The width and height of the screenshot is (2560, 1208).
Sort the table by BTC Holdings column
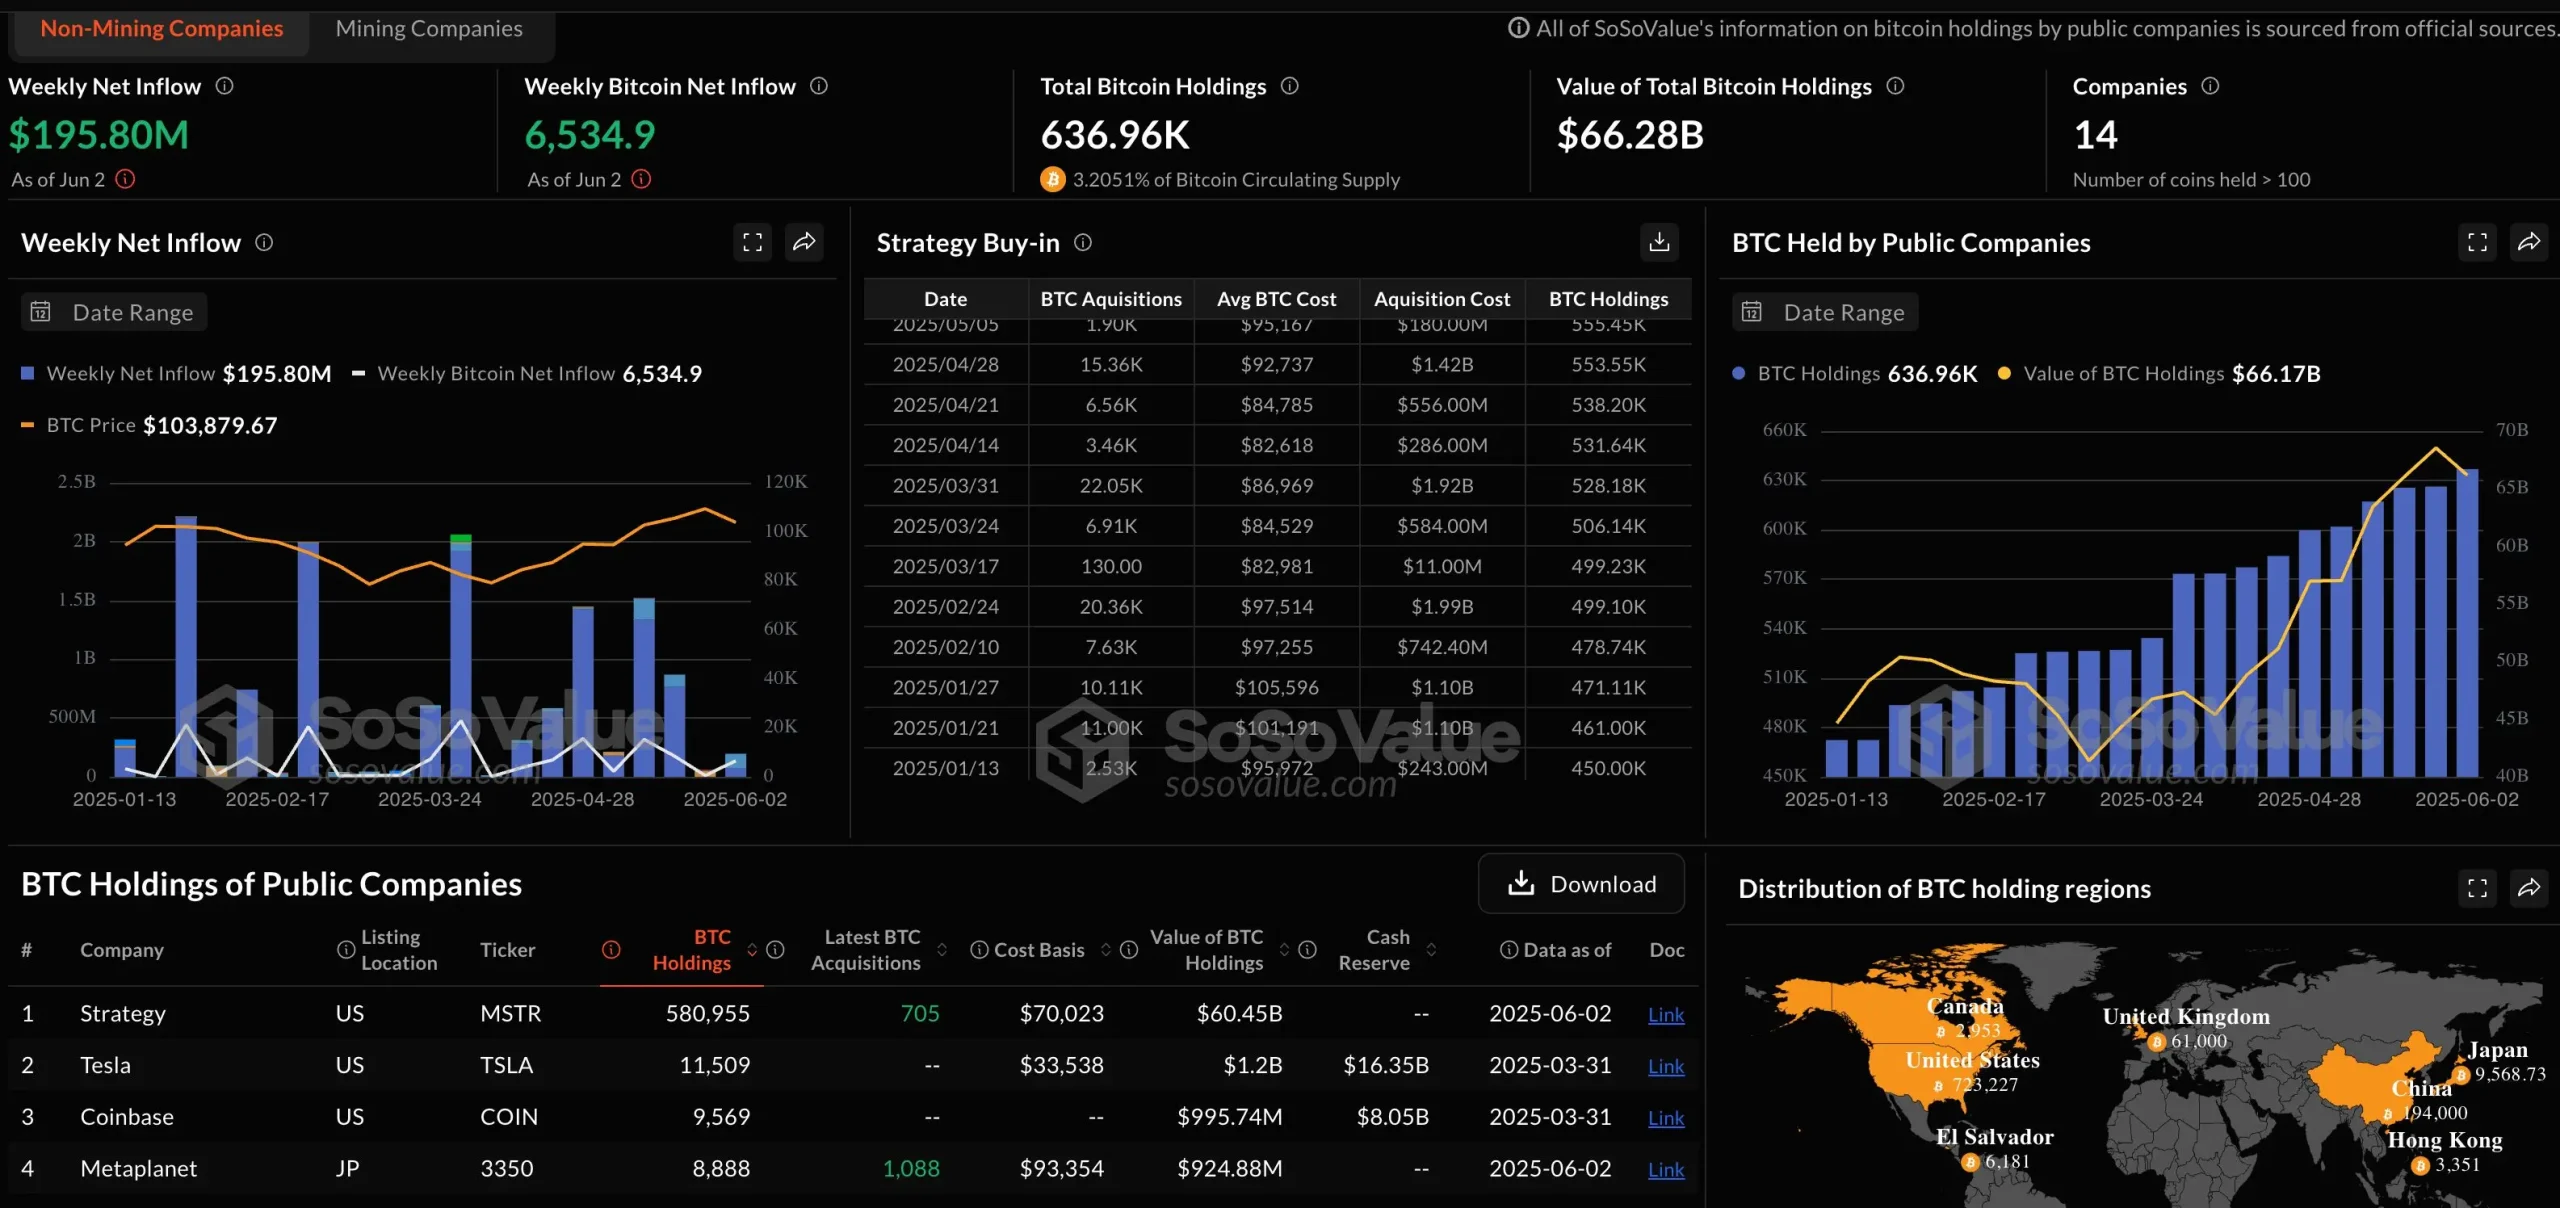click(751, 950)
